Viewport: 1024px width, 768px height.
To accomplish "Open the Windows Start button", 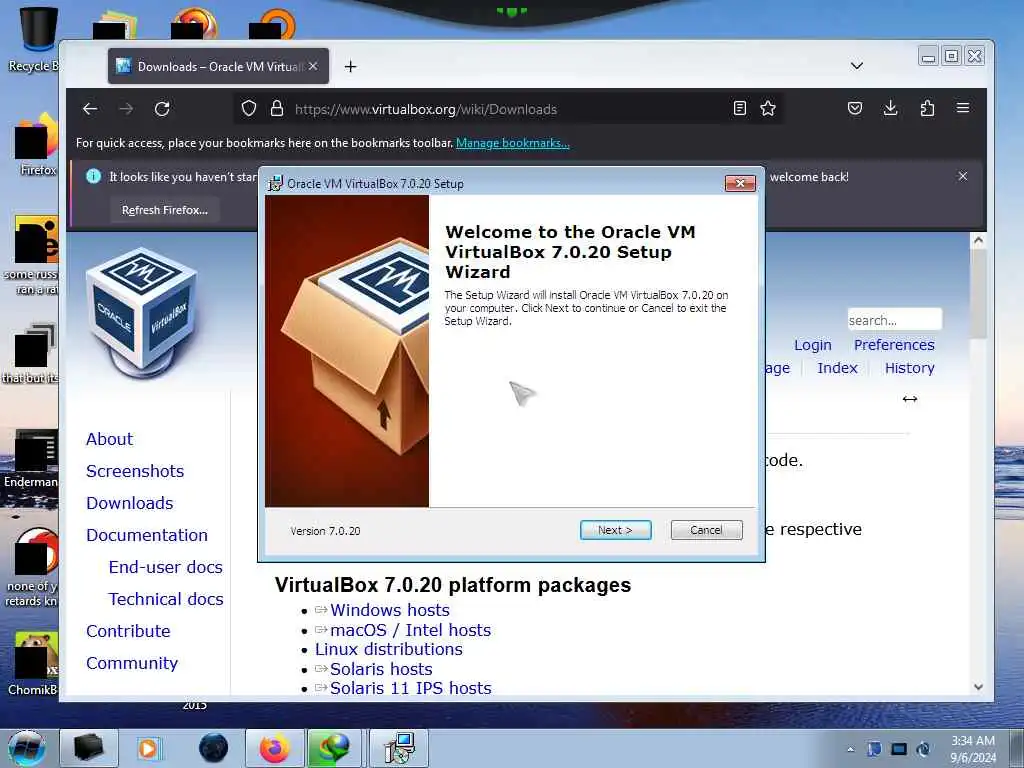I will [26, 749].
